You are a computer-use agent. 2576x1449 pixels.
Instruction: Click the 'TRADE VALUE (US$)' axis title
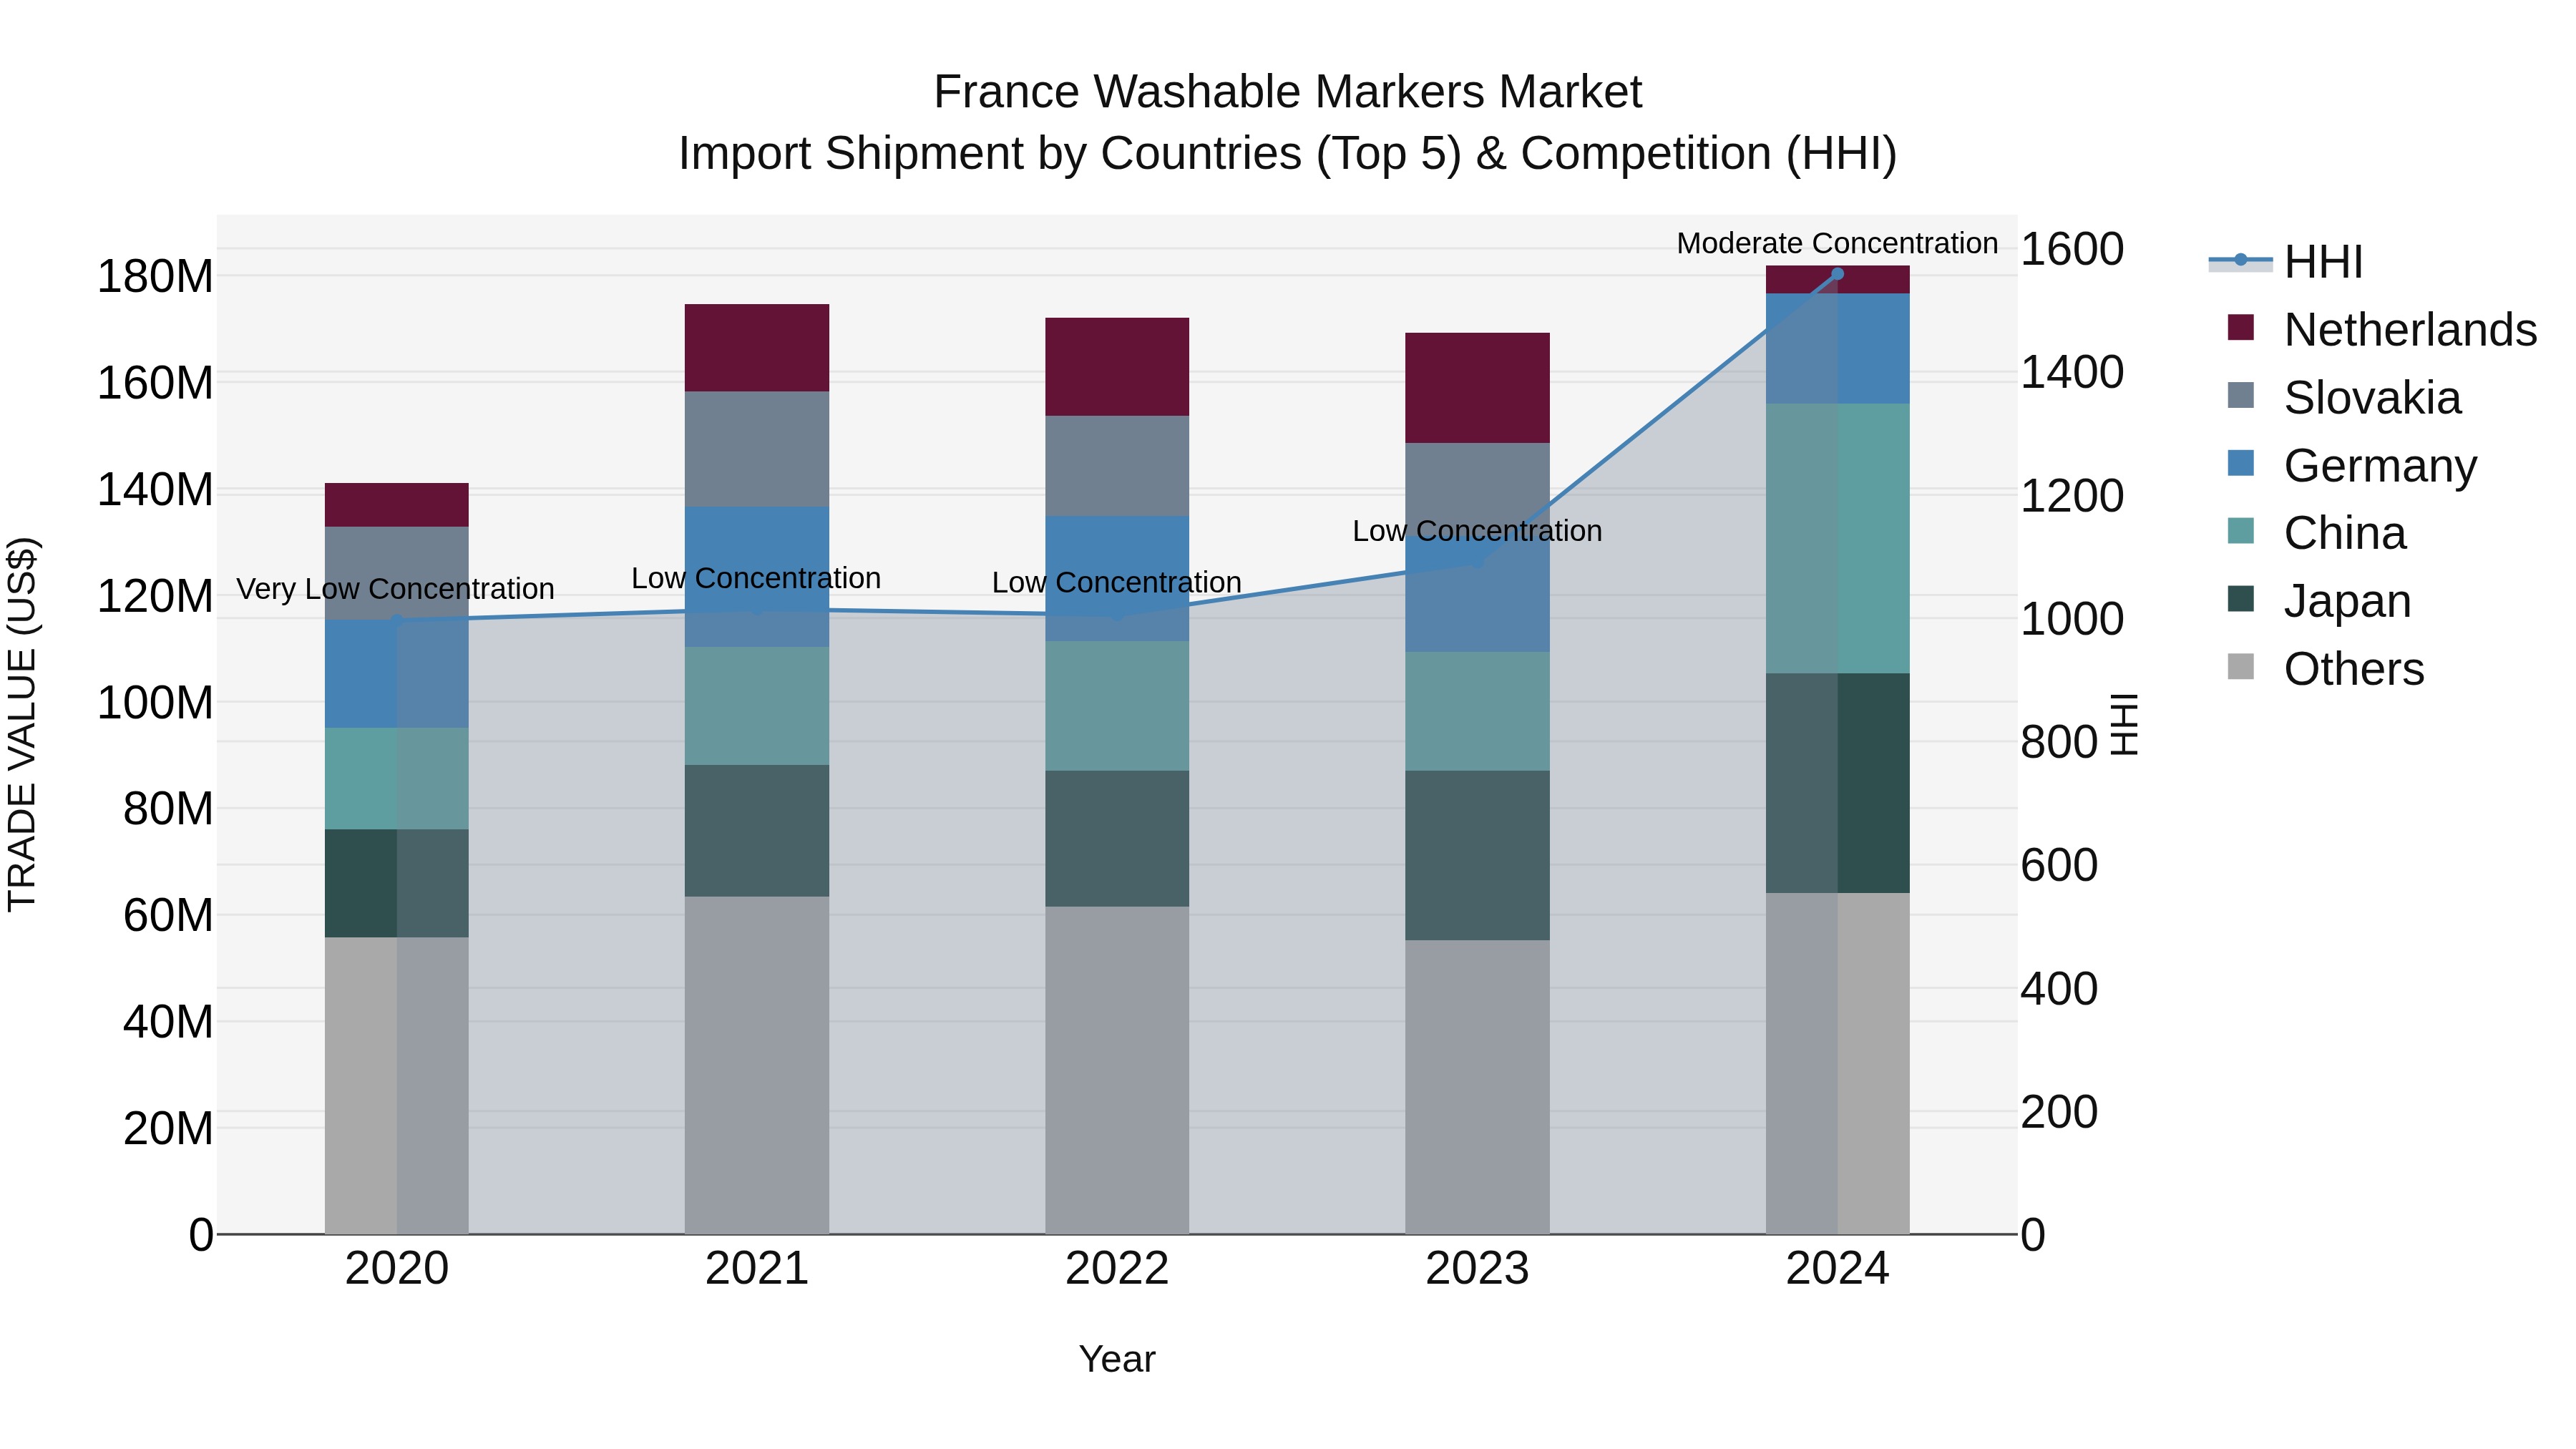pos(22,724)
